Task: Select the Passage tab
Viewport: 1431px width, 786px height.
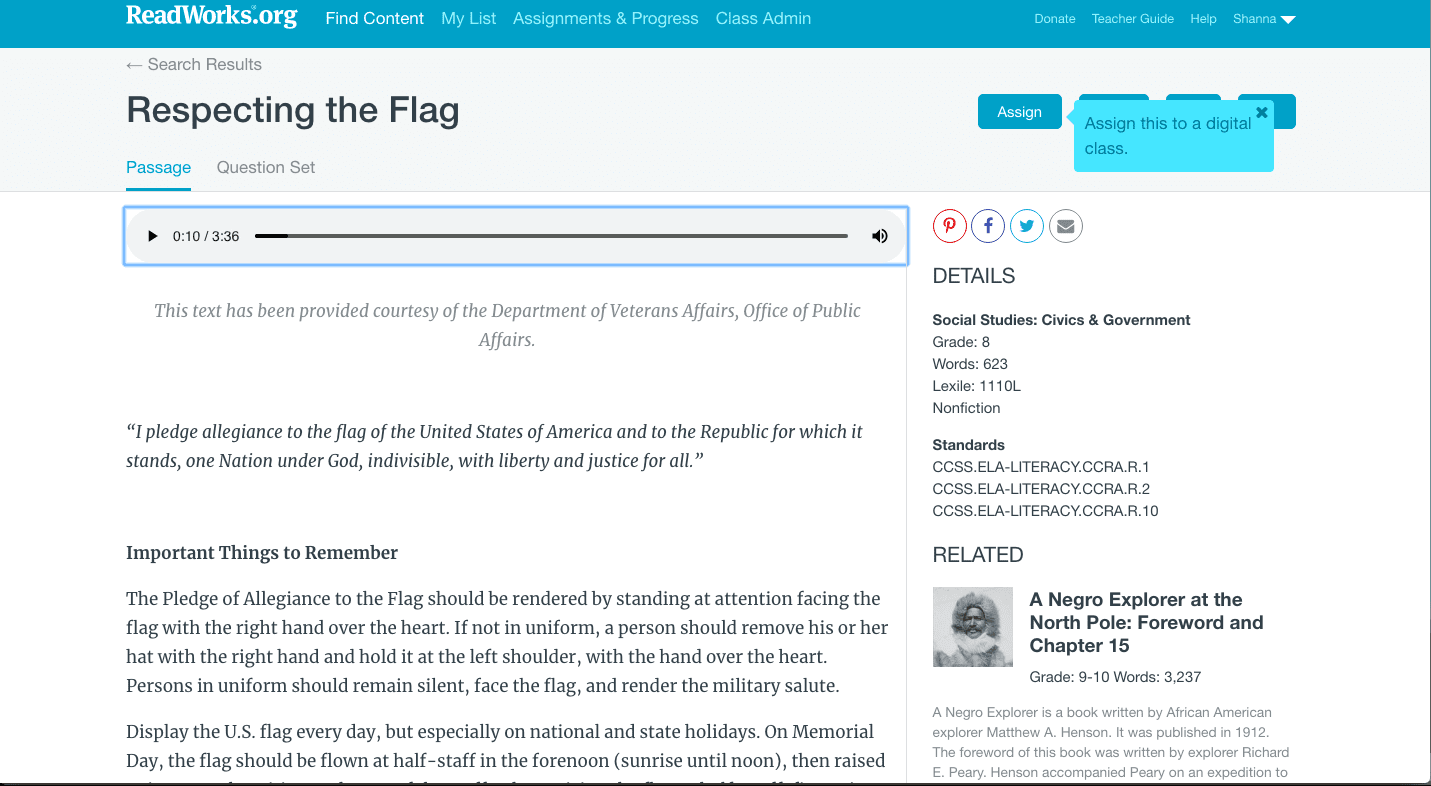Action: tap(158, 167)
